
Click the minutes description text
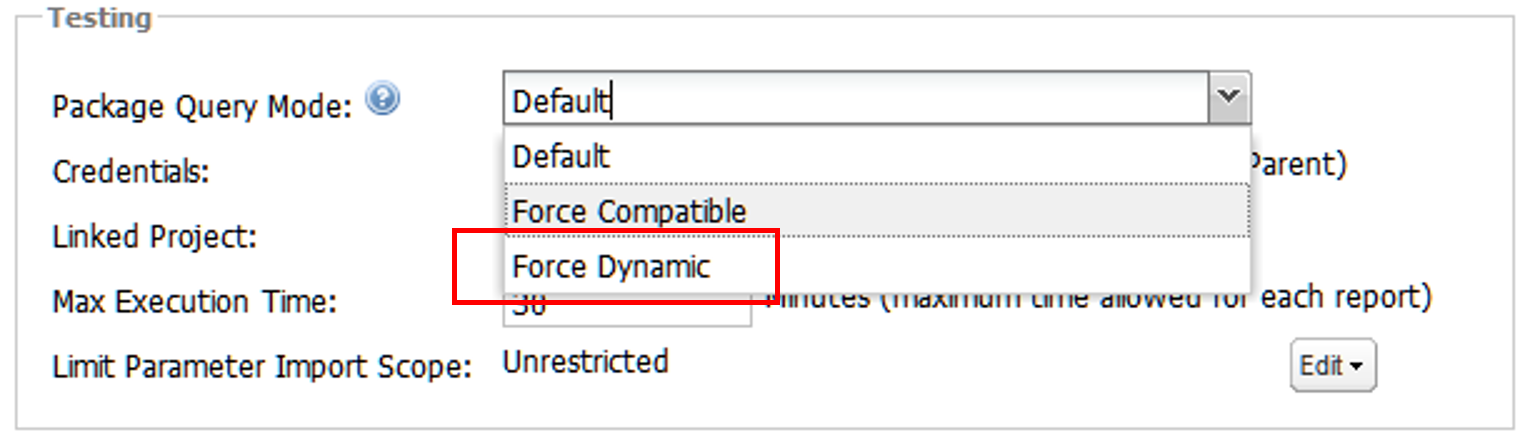click(1098, 297)
